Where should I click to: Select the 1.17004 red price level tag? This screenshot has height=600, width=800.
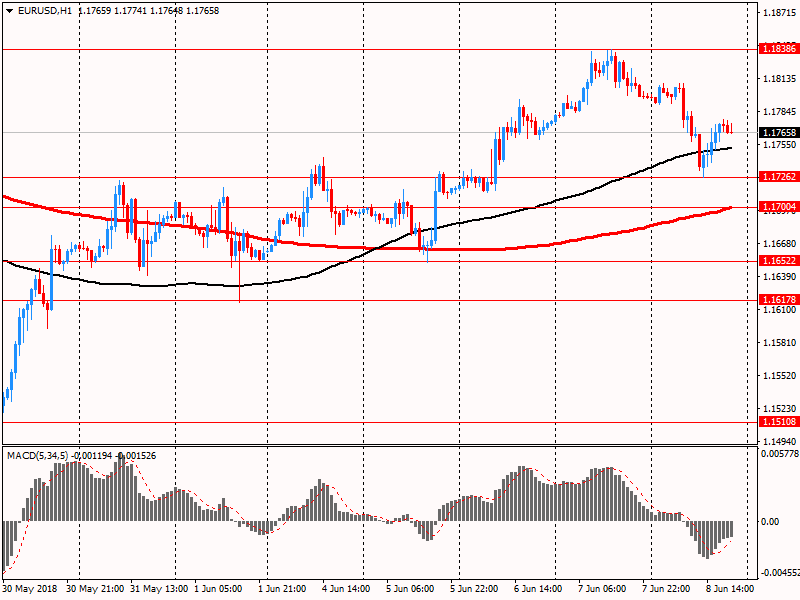pyautogui.click(x=779, y=207)
